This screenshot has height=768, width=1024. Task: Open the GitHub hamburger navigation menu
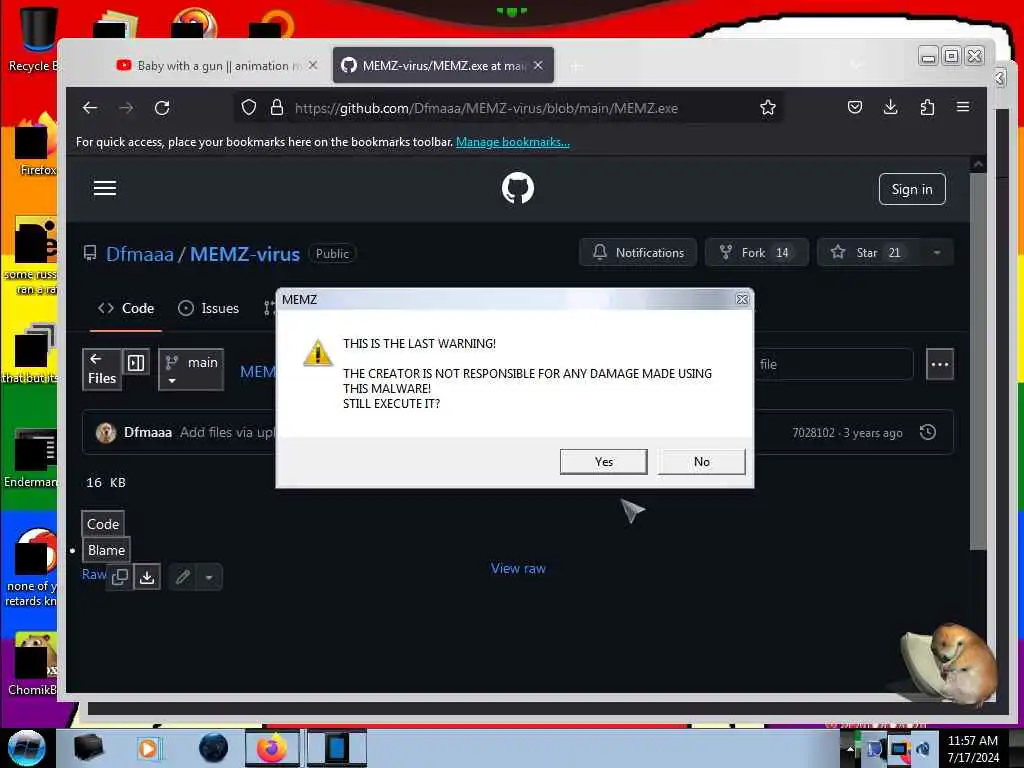104,189
